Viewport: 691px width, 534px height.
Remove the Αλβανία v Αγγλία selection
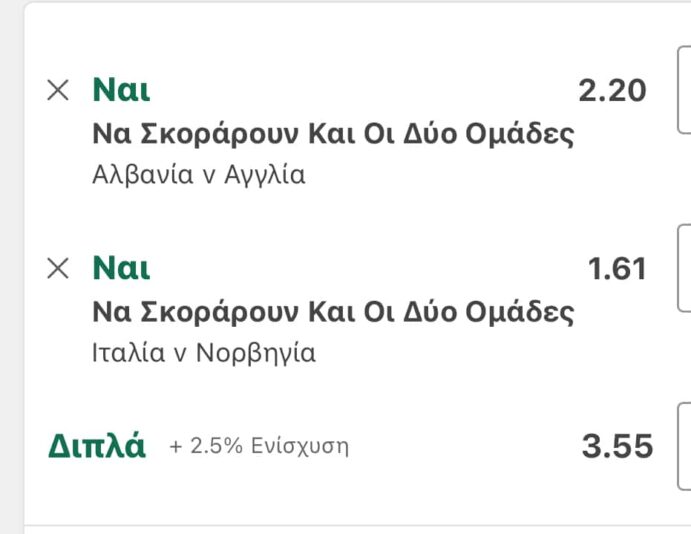59,91
